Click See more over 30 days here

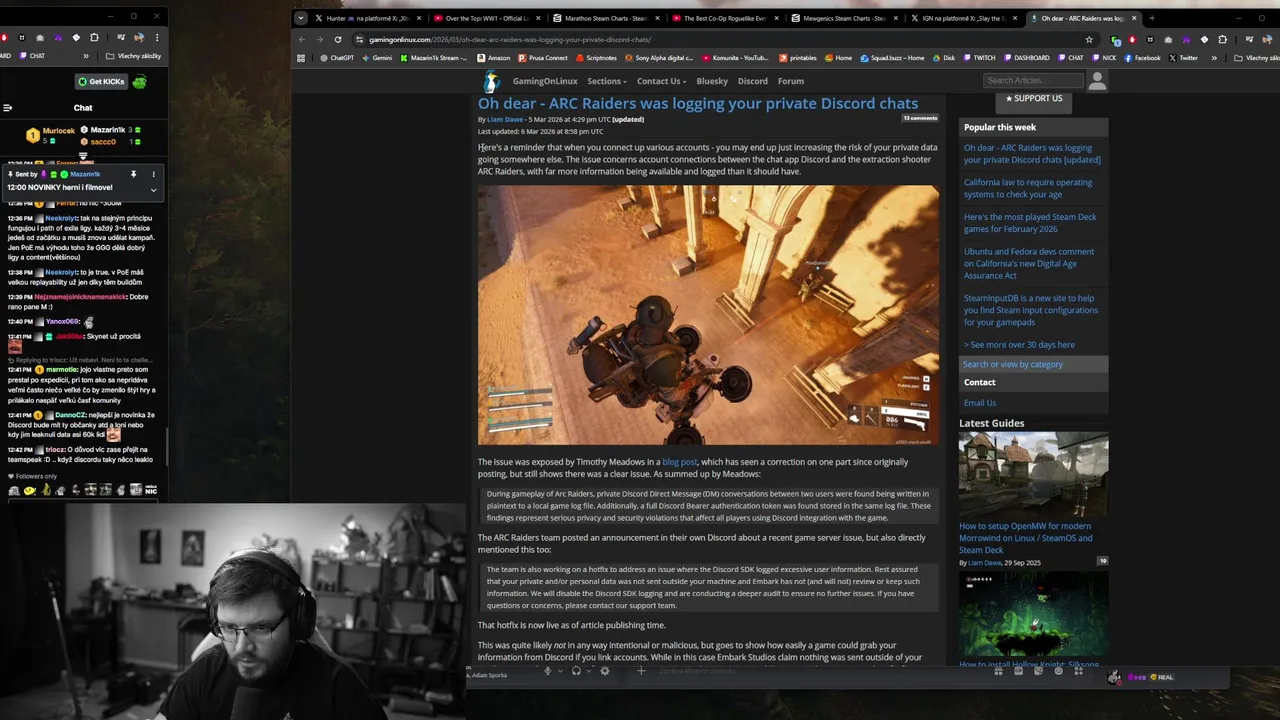point(1019,345)
